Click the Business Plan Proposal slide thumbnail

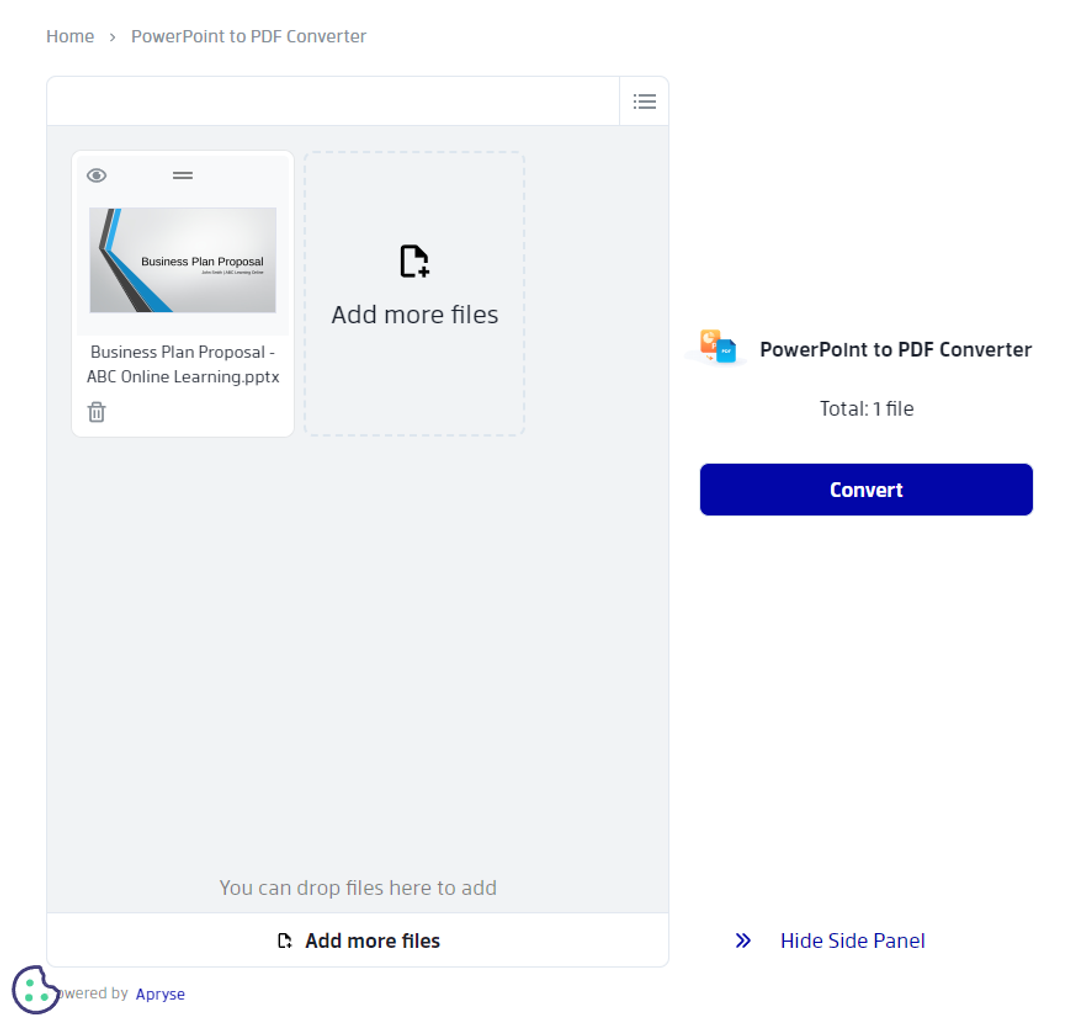[182, 260]
